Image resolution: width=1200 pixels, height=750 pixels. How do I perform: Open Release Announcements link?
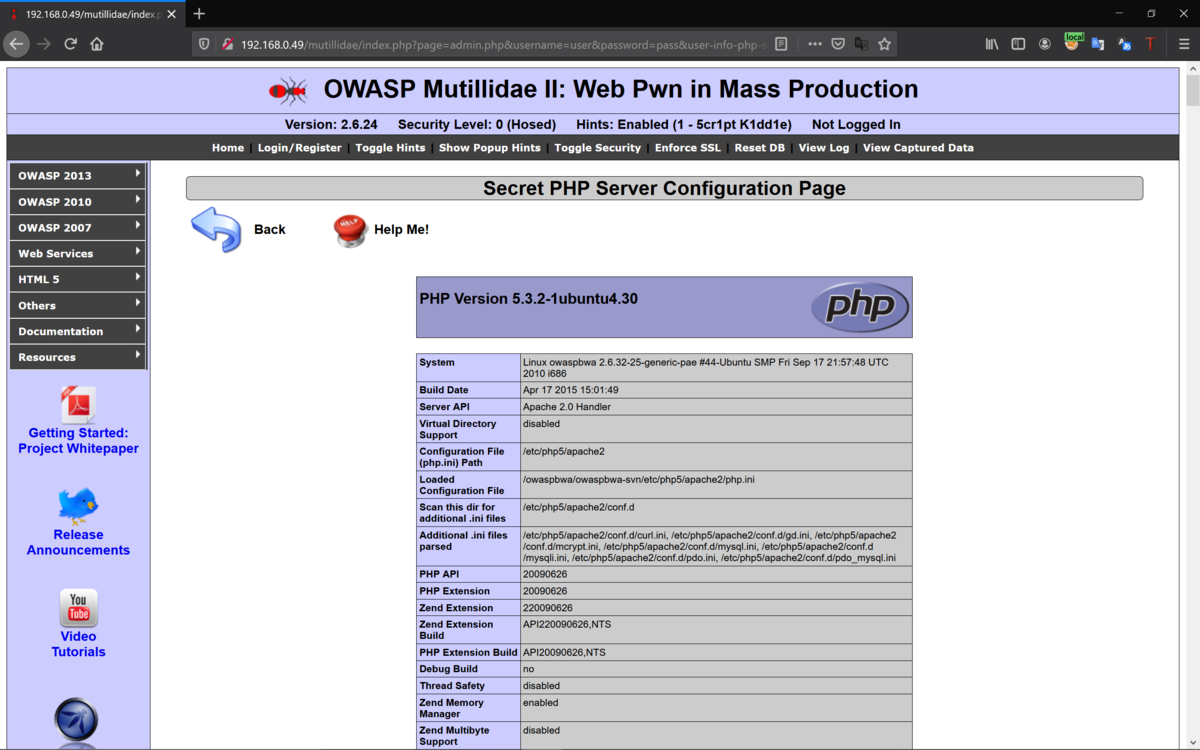pos(78,542)
